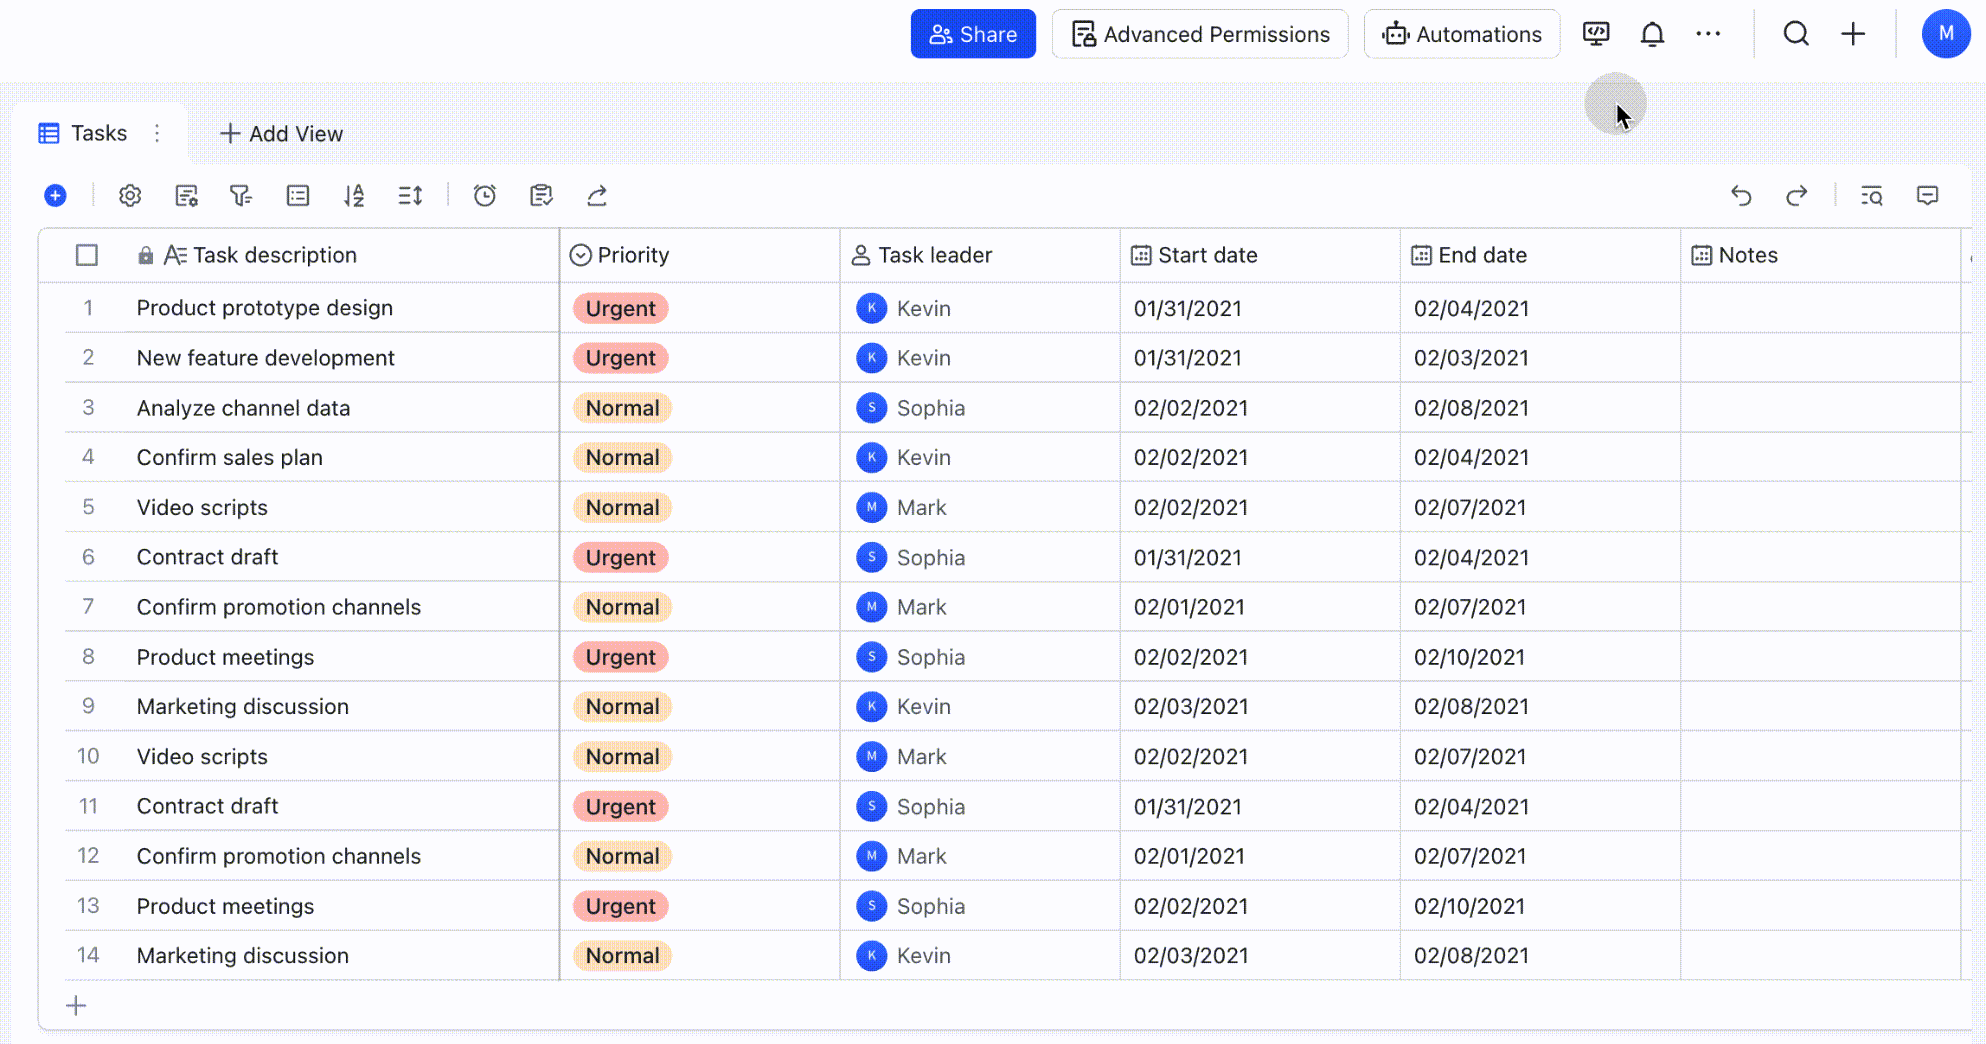The image size is (1986, 1044).
Task: Click Sophia in row 11 Task leader
Action: pos(911,806)
